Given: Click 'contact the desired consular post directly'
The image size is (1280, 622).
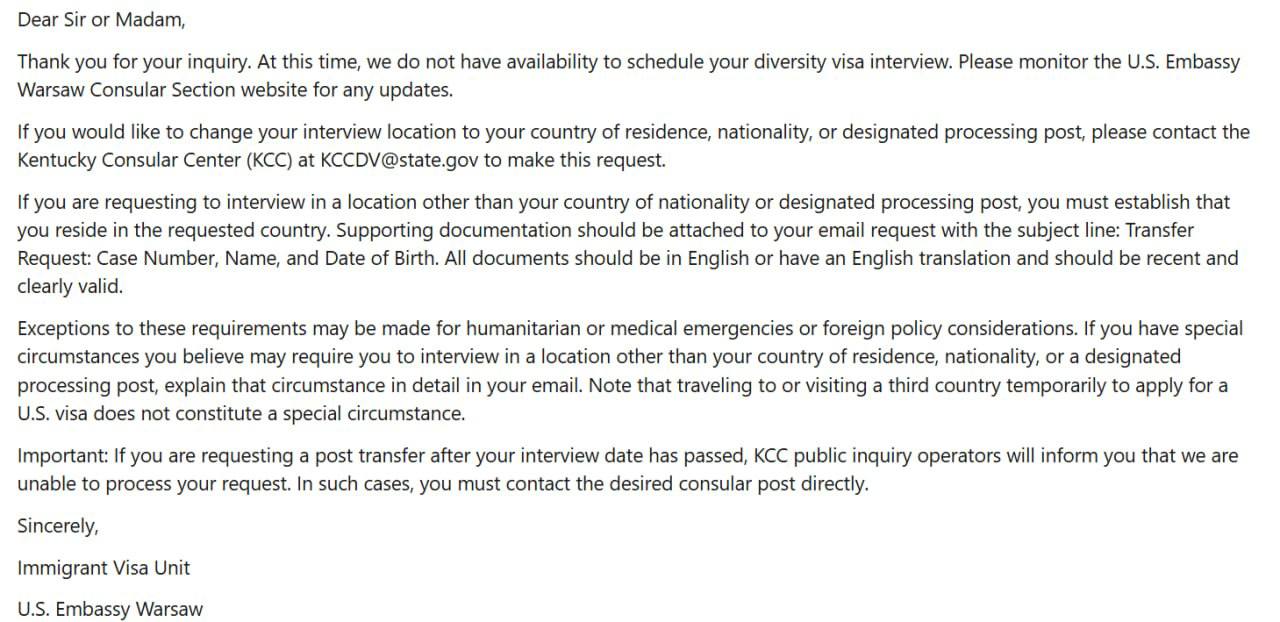Looking at the screenshot, I should point(701,484).
